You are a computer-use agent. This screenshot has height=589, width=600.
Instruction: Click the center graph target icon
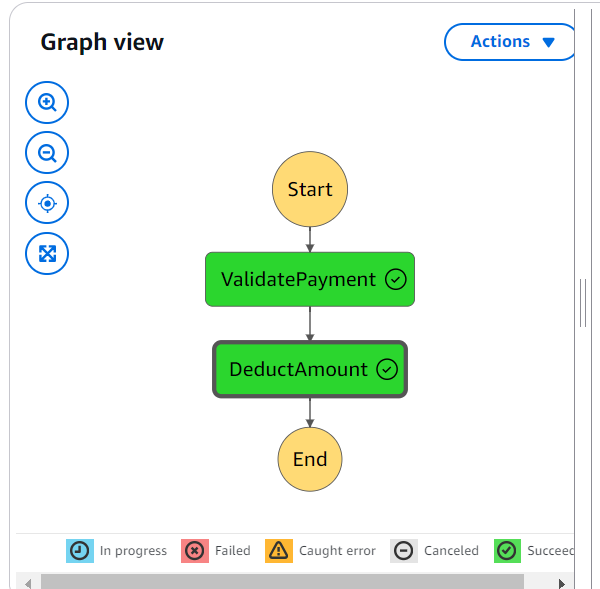point(47,203)
